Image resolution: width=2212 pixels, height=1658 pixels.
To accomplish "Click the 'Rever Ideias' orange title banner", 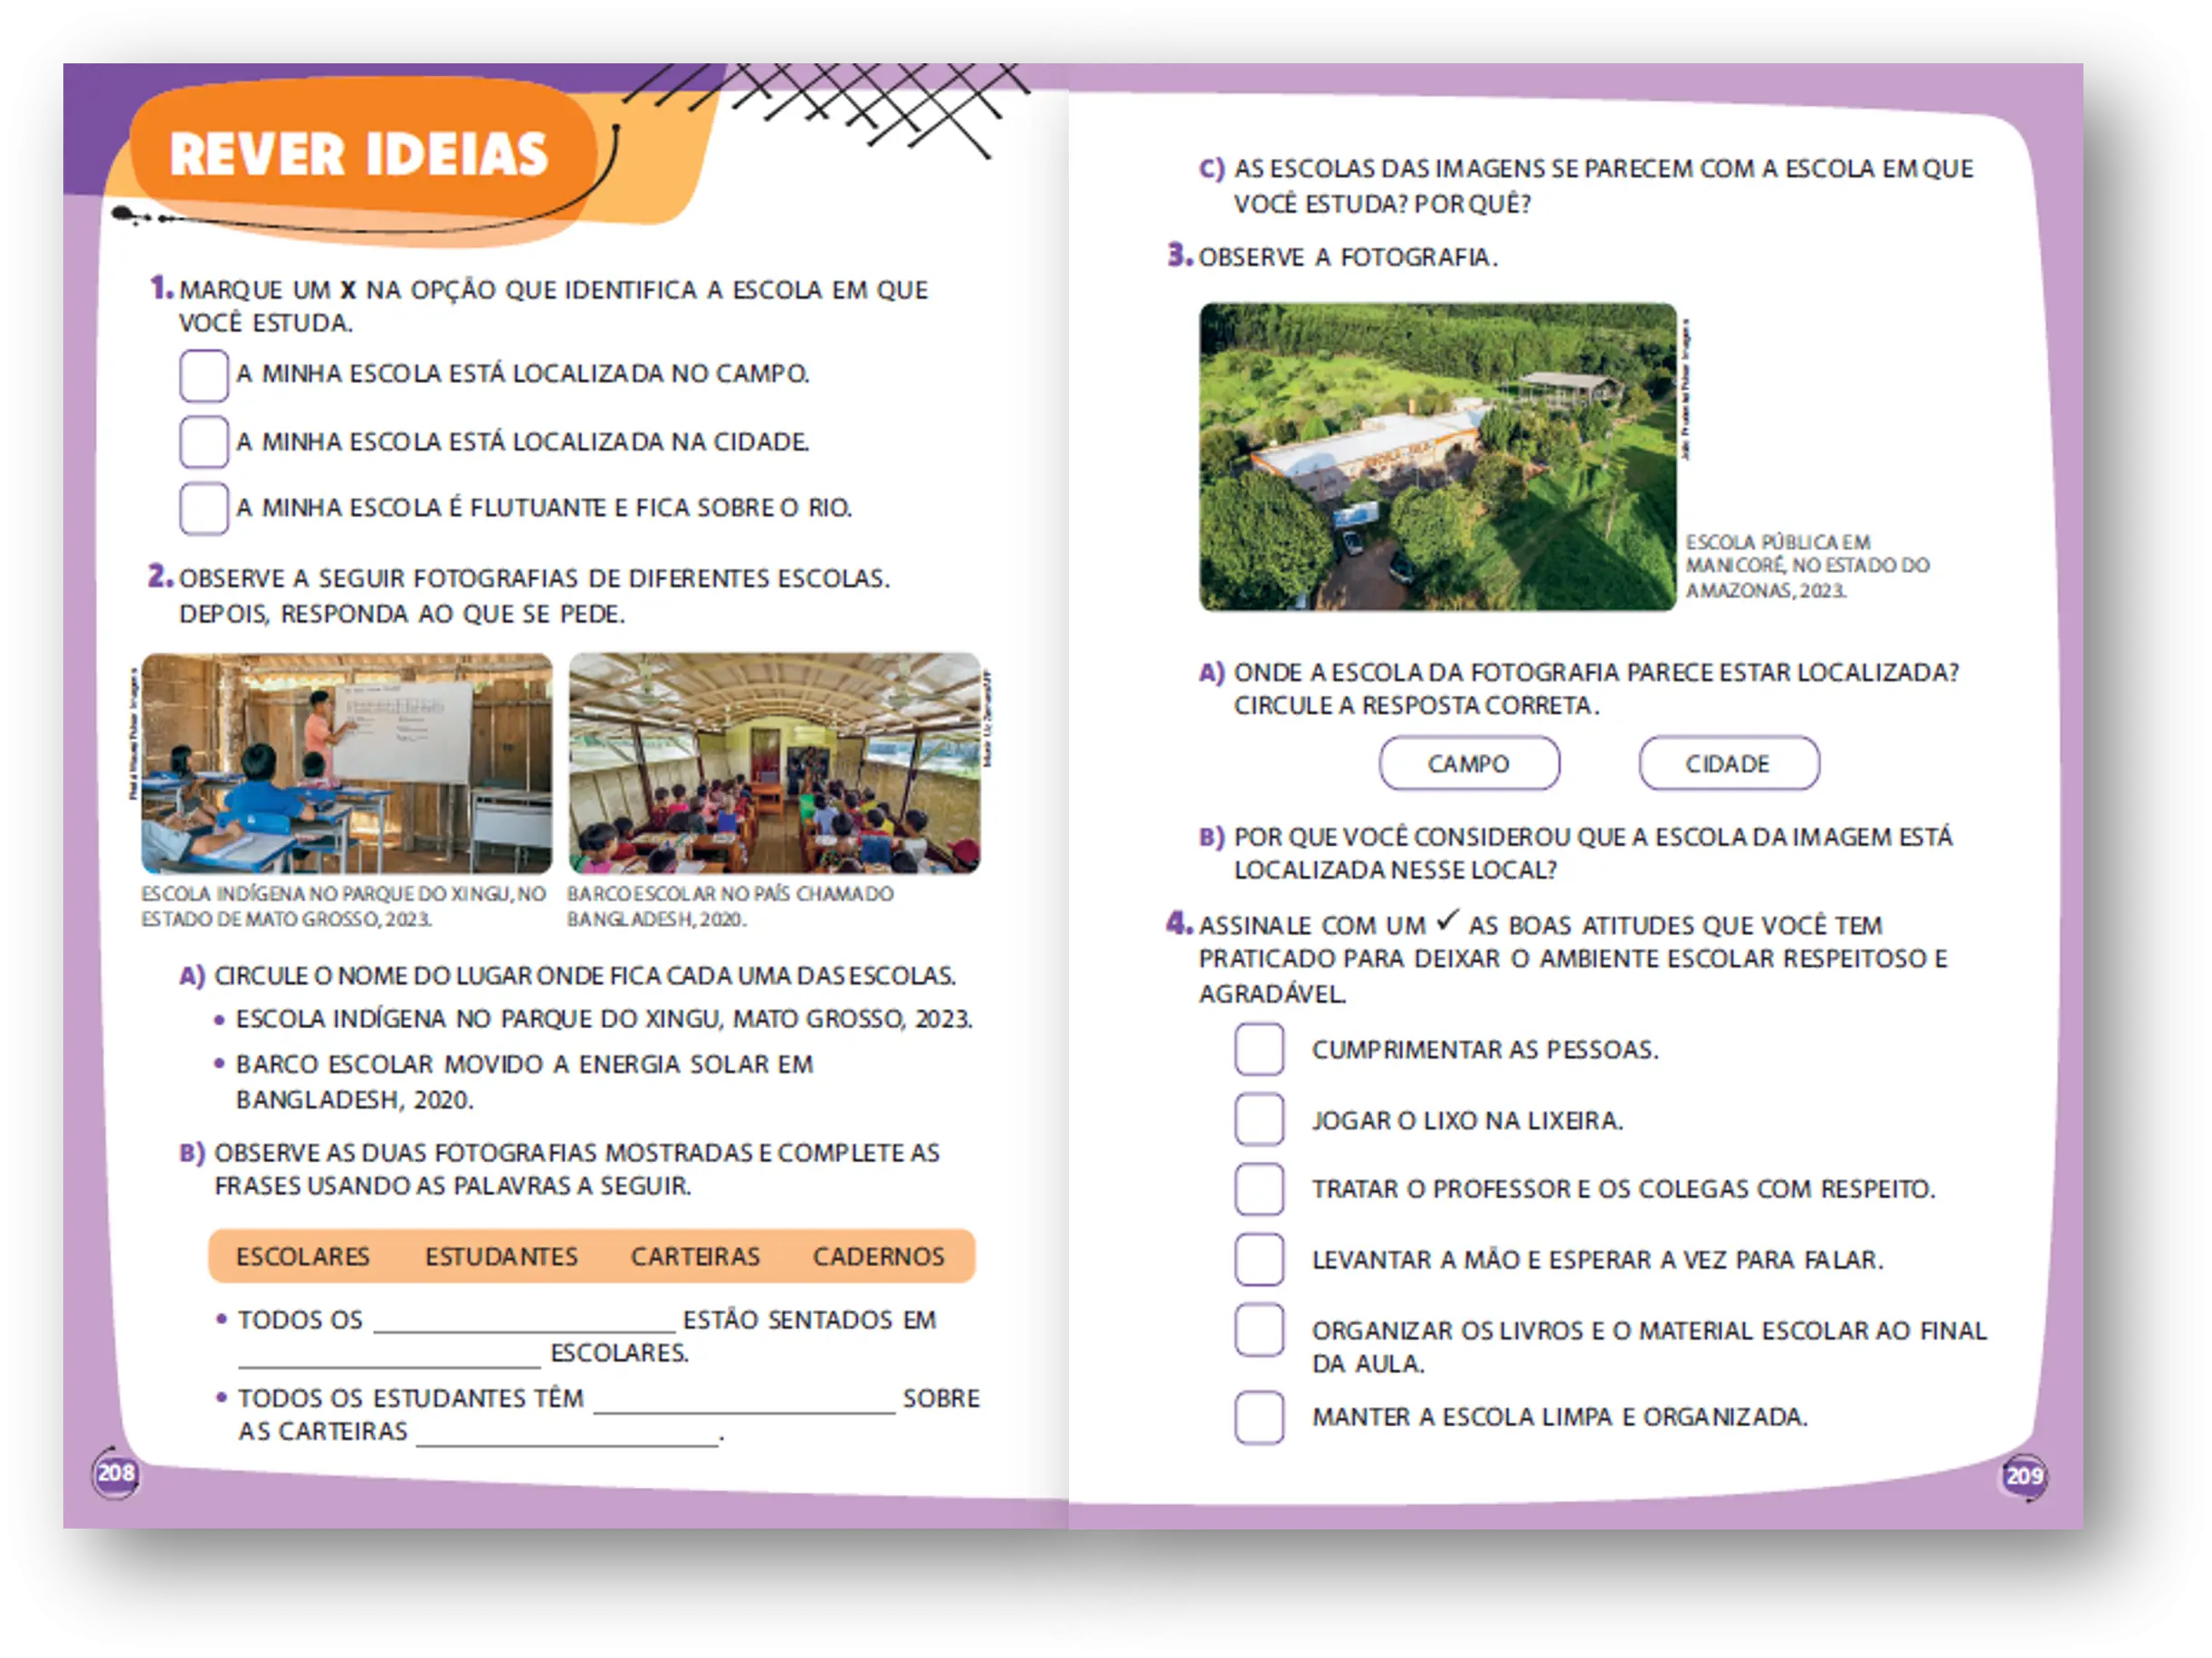I will pos(360,155).
